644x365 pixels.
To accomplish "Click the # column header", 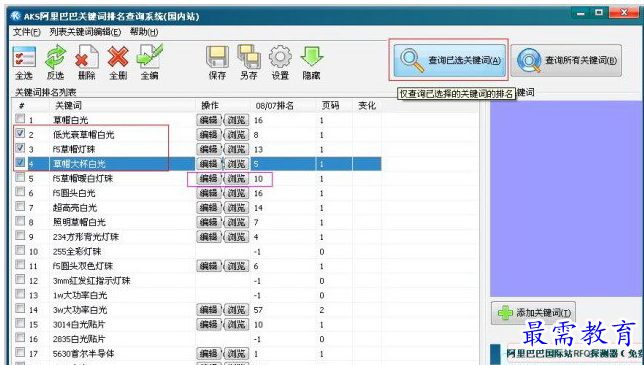I will tap(22, 106).
